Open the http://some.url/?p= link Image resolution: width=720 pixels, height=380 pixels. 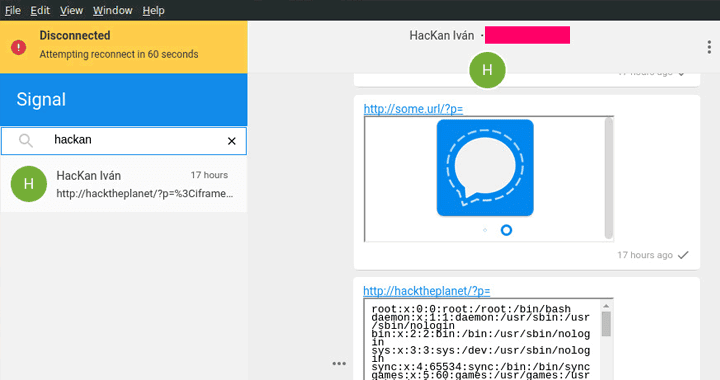click(413, 109)
